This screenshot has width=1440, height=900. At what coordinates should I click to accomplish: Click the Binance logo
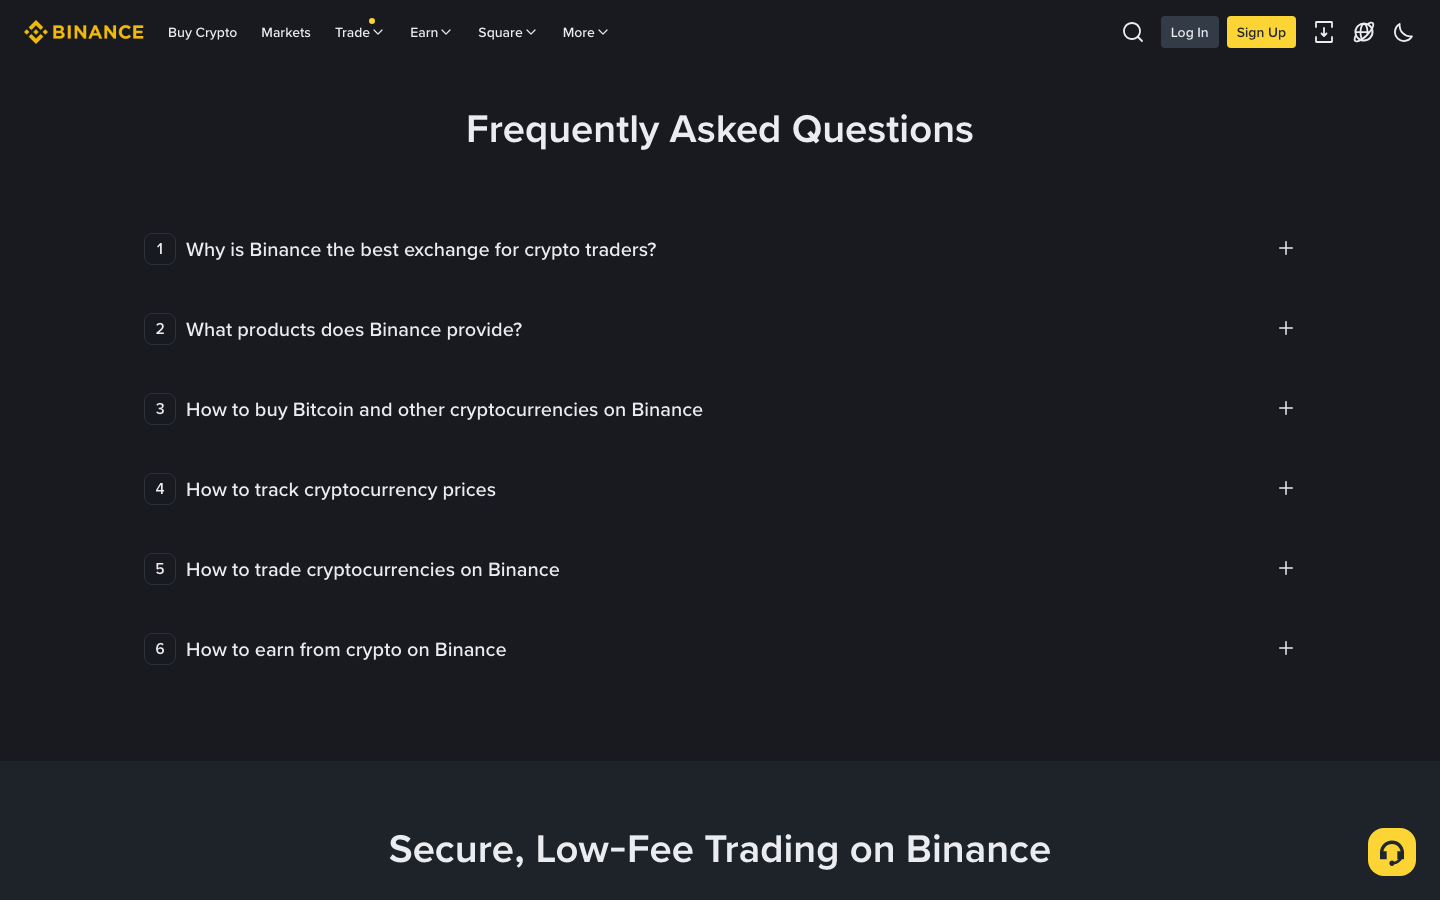point(84,31)
